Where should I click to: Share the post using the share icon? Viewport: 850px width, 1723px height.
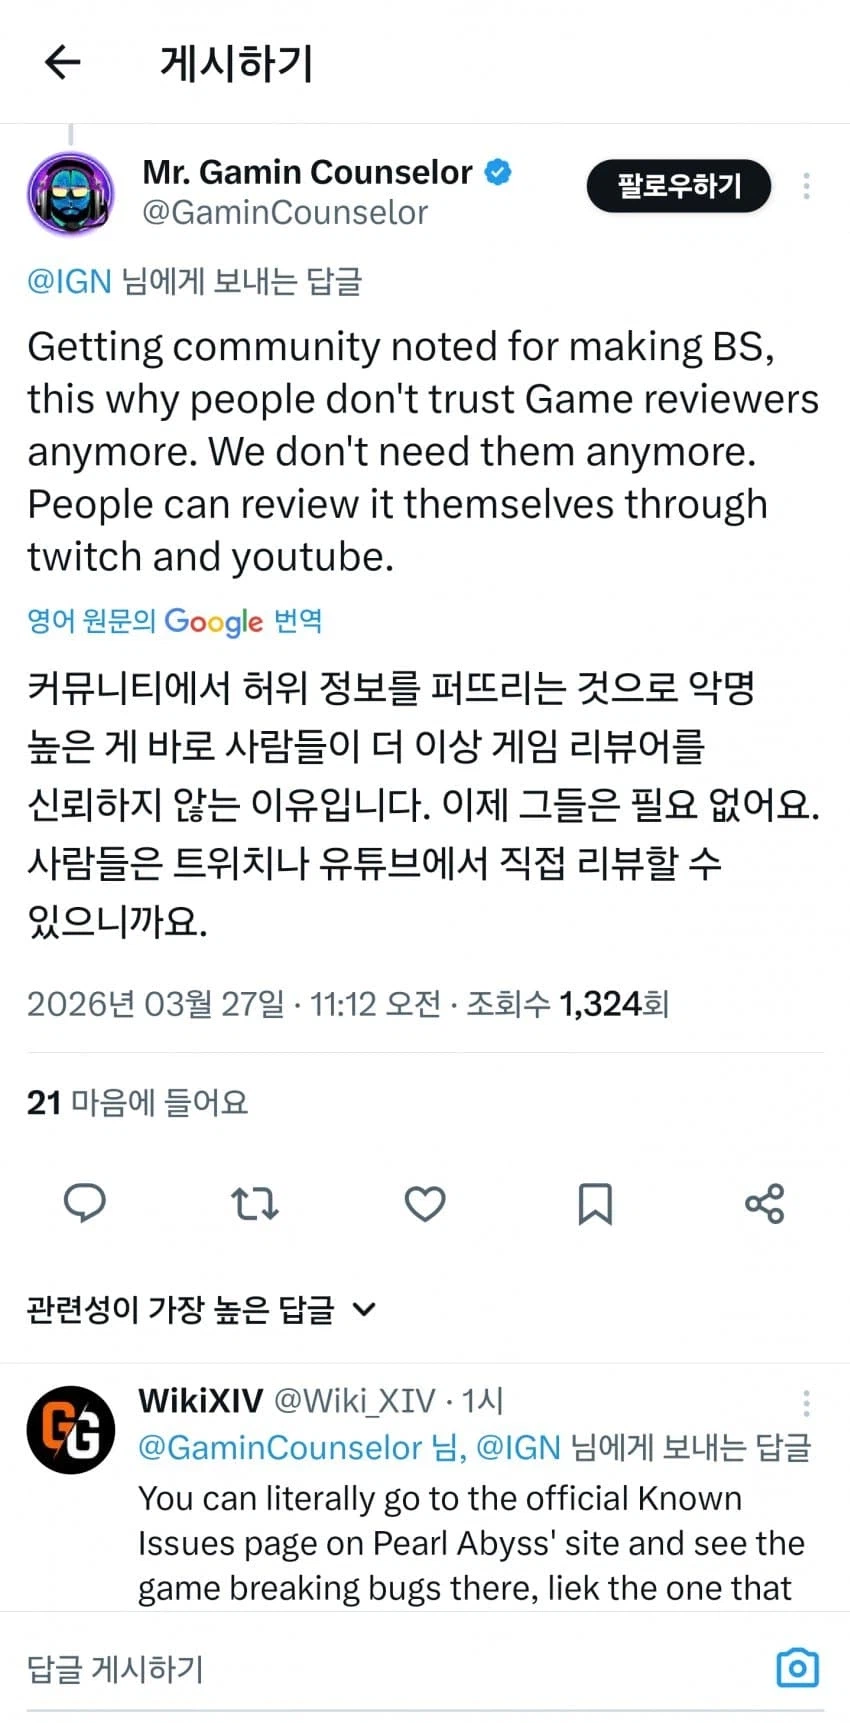(x=764, y=1204)
